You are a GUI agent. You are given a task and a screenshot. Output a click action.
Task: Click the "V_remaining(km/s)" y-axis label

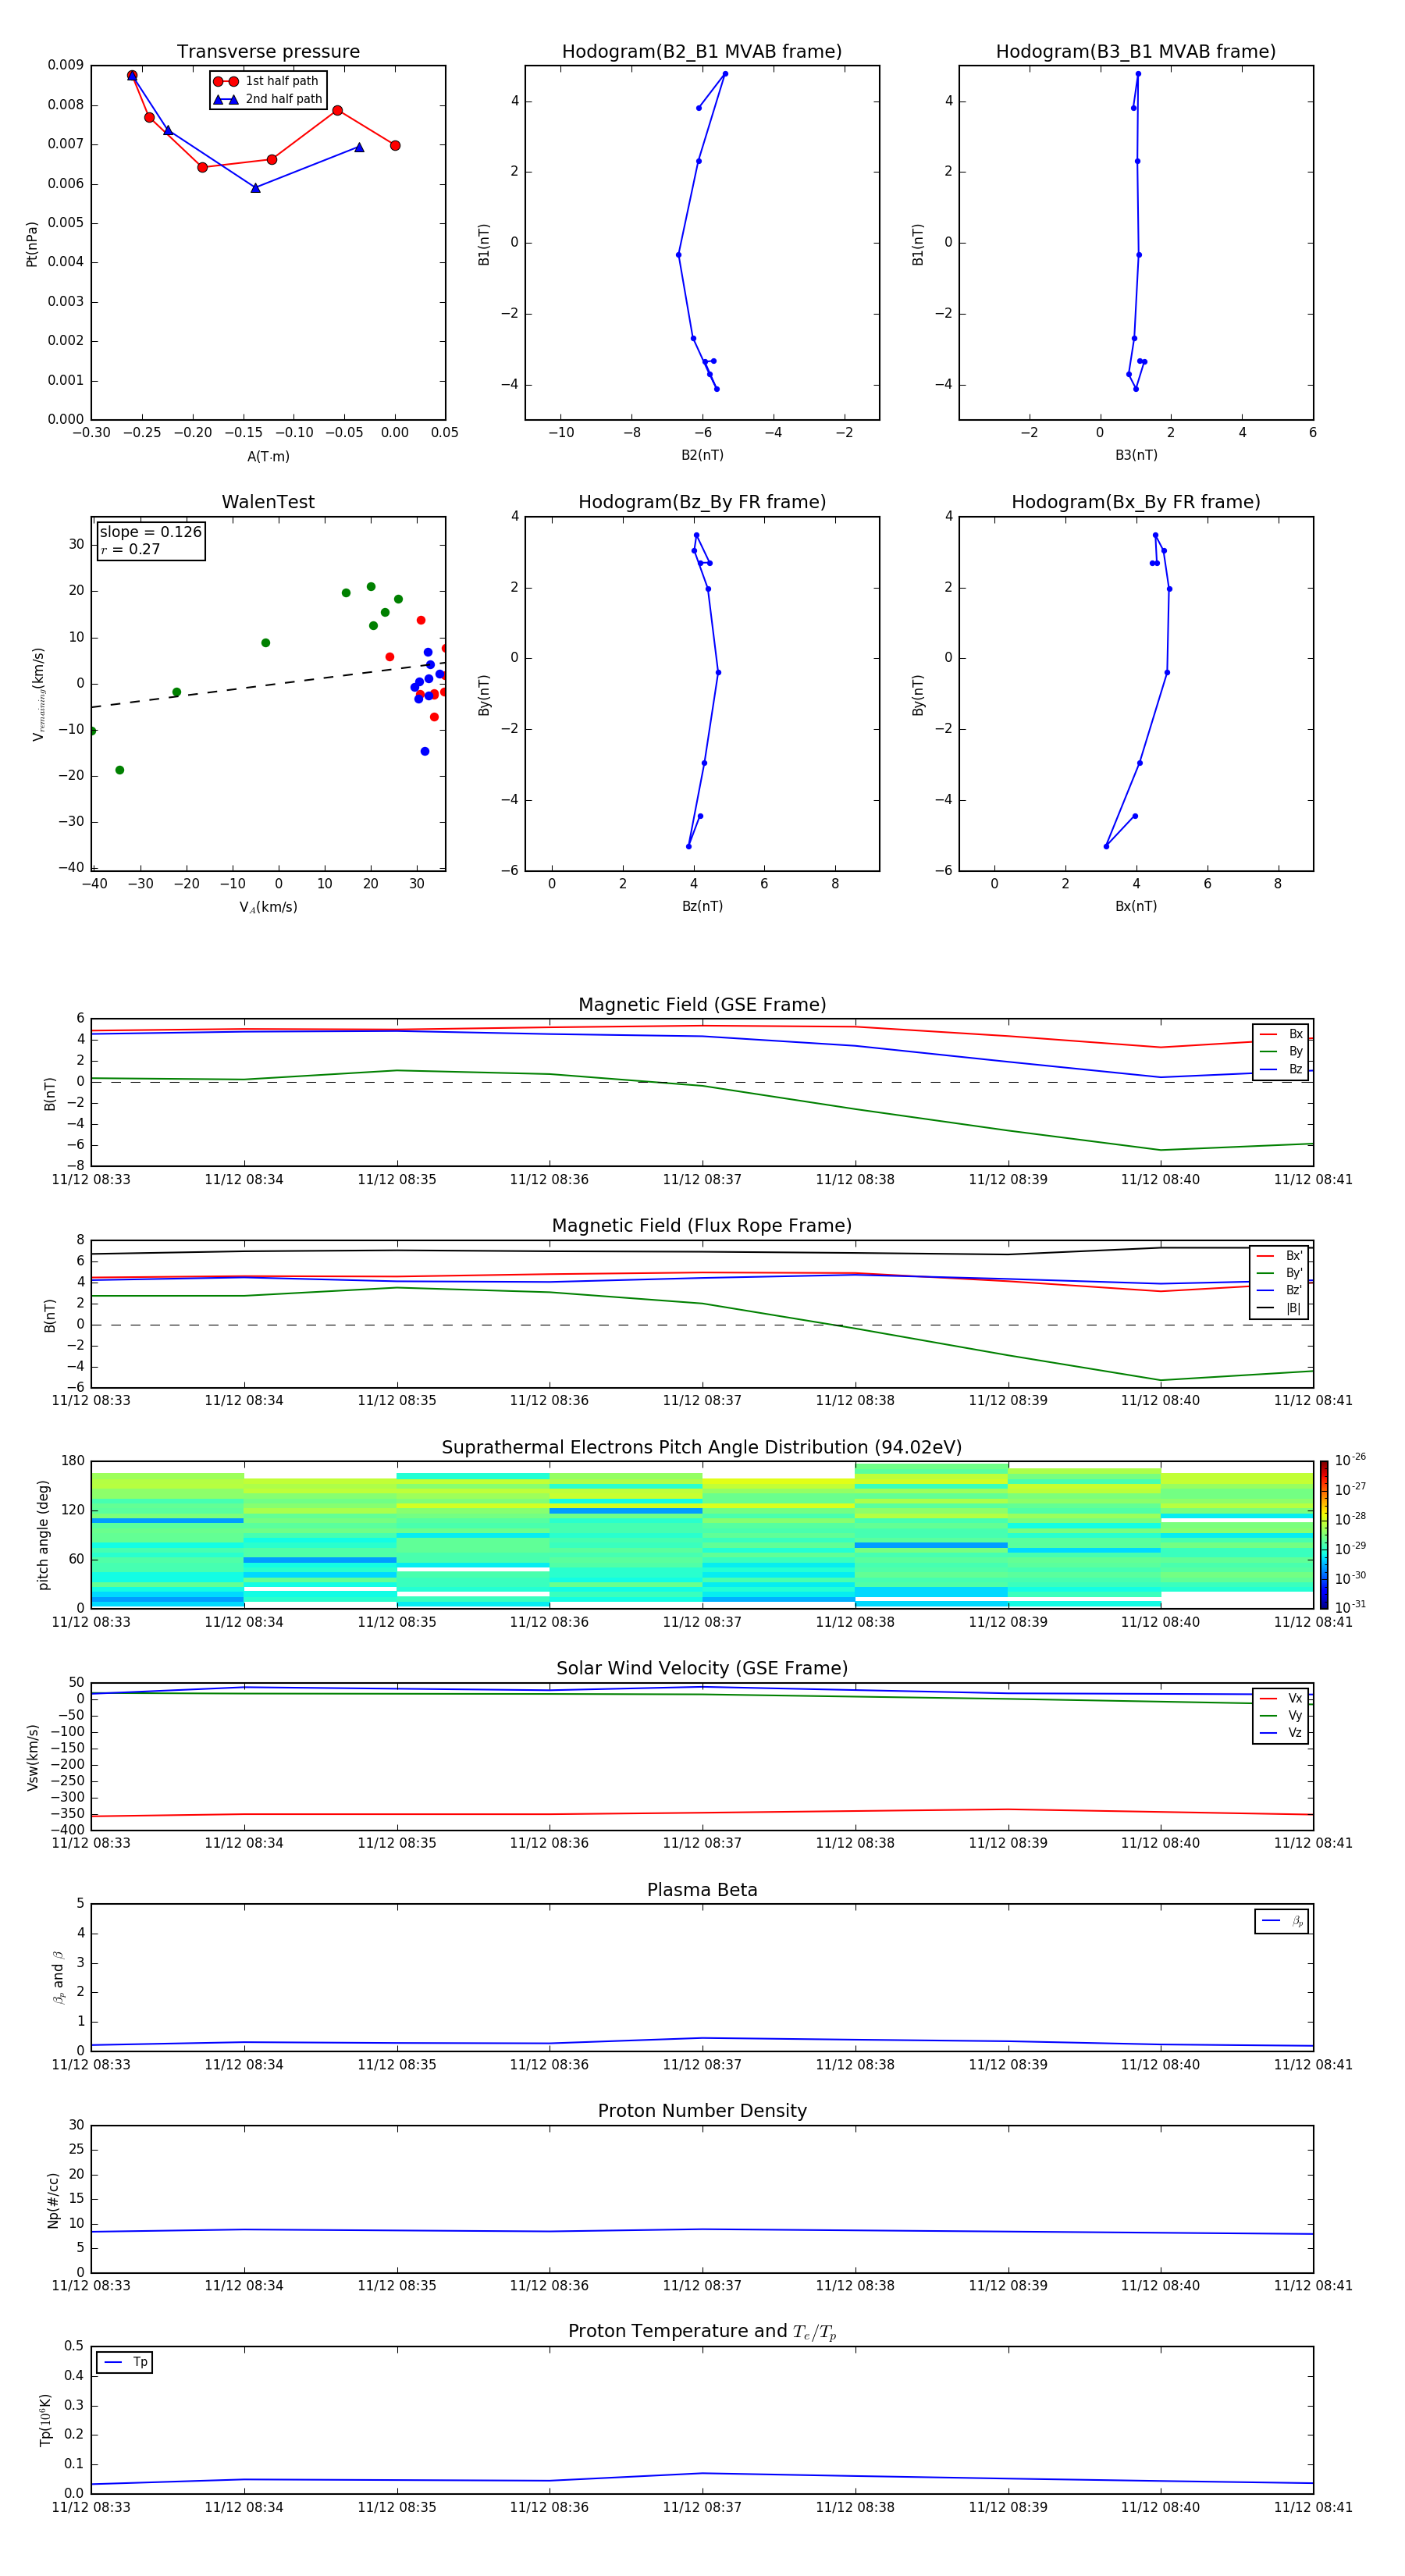click(x=38, y=694)
